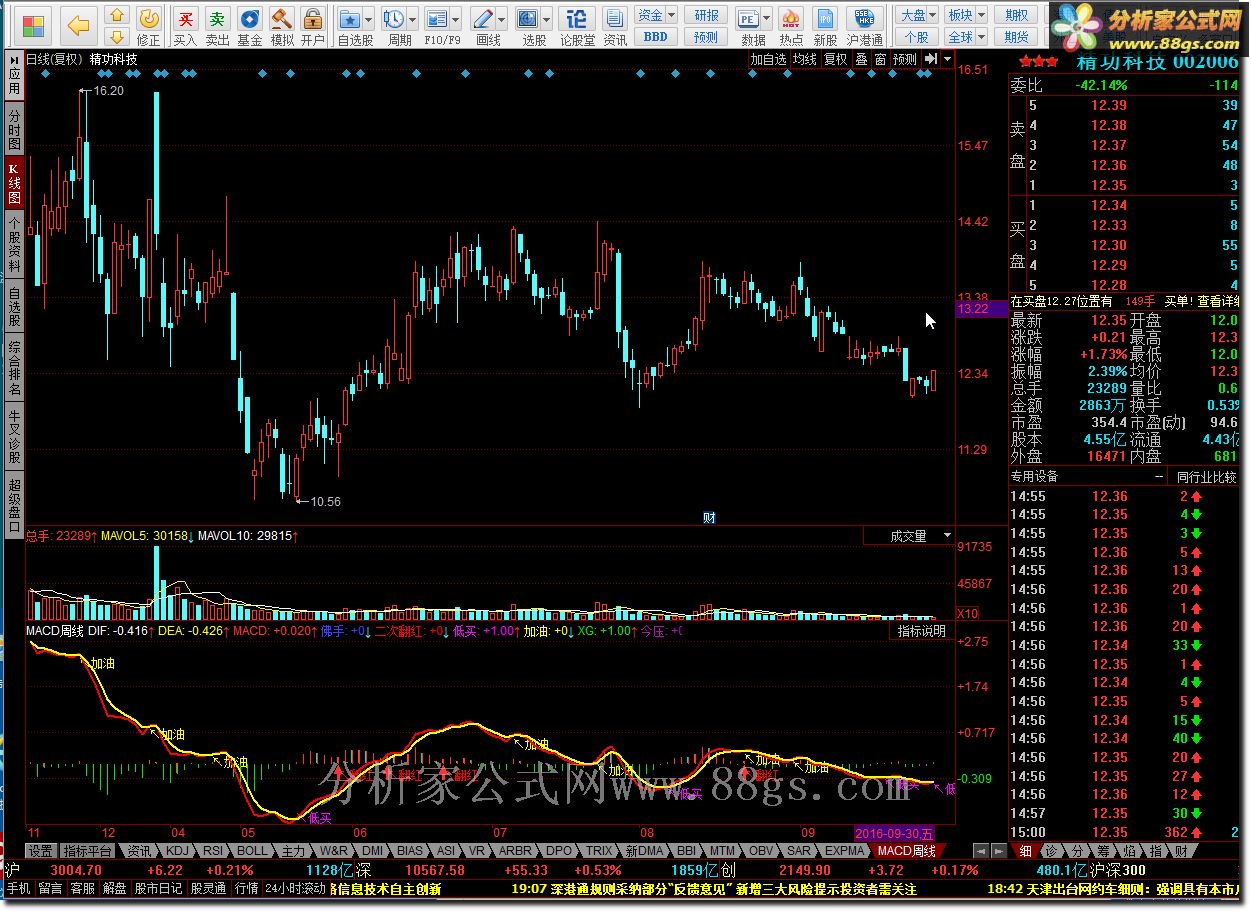Click the up arrow navigation icon
The height and width of the screenshot is (911, 1251).
[117, 15]
